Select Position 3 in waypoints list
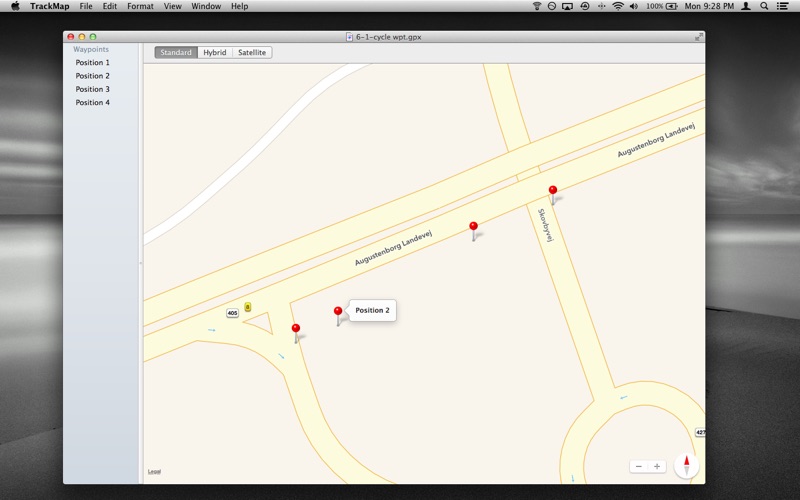 click(92, 89)
